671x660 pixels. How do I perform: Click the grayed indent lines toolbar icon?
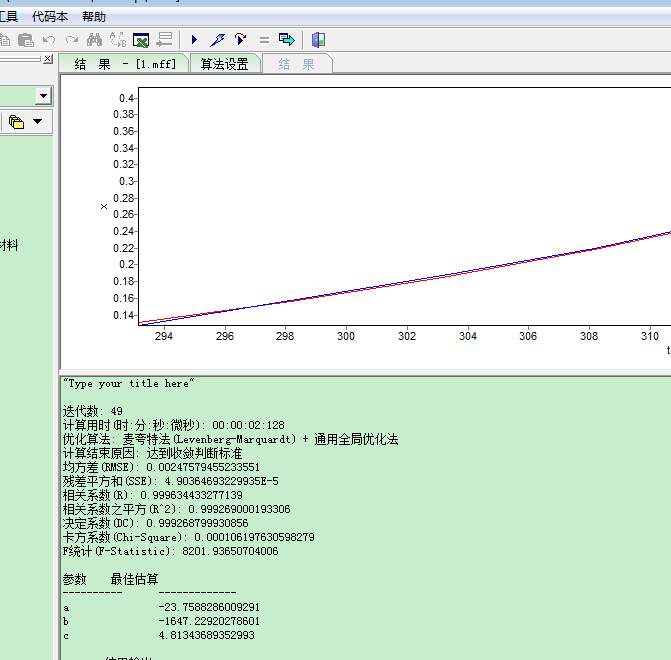pos(164,39)
